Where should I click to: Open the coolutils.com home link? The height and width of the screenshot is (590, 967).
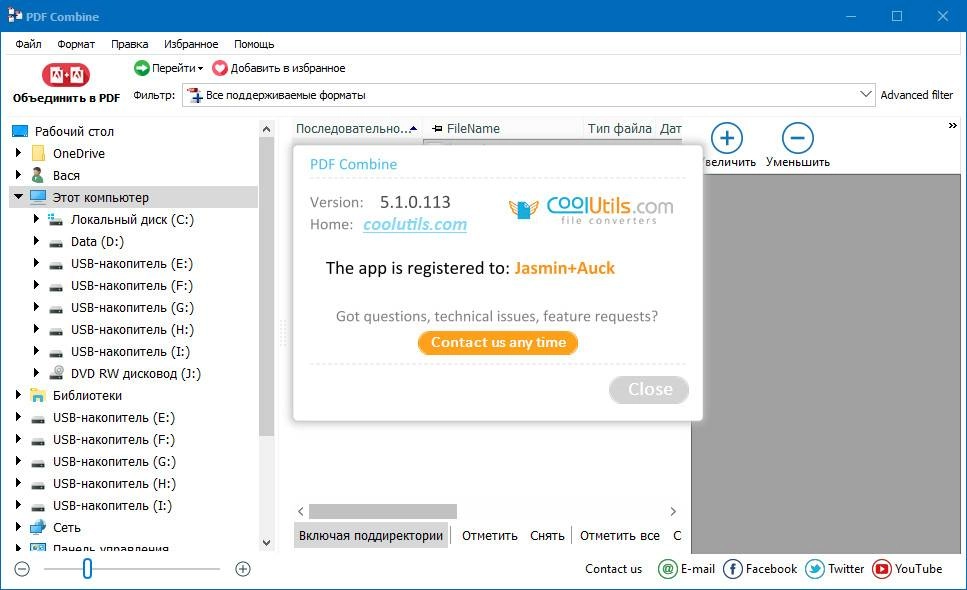(x=415, y=224)
